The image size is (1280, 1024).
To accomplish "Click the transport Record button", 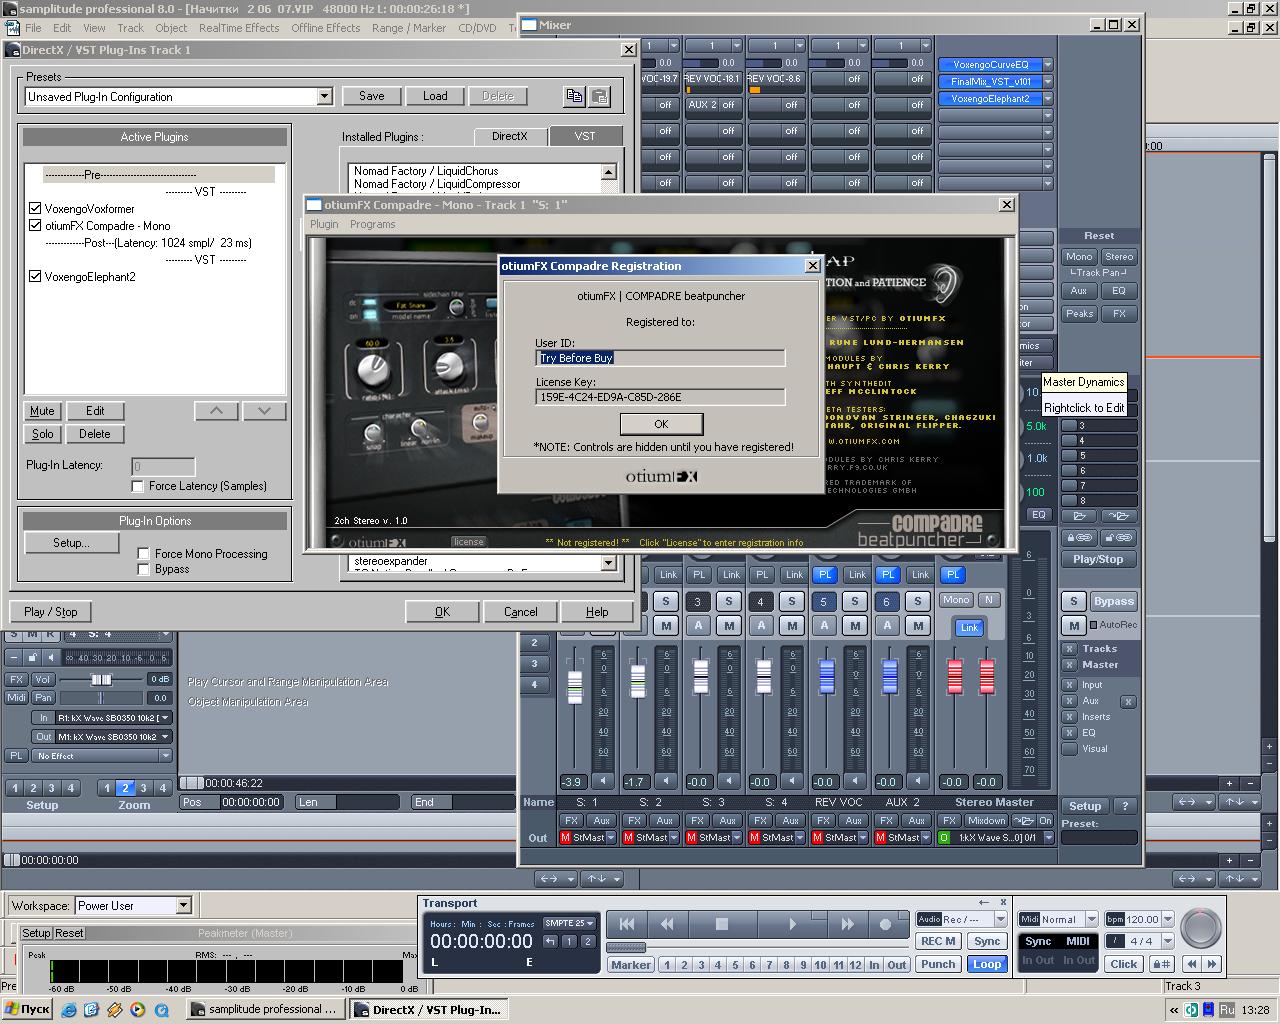I will [x=884, y=925].
